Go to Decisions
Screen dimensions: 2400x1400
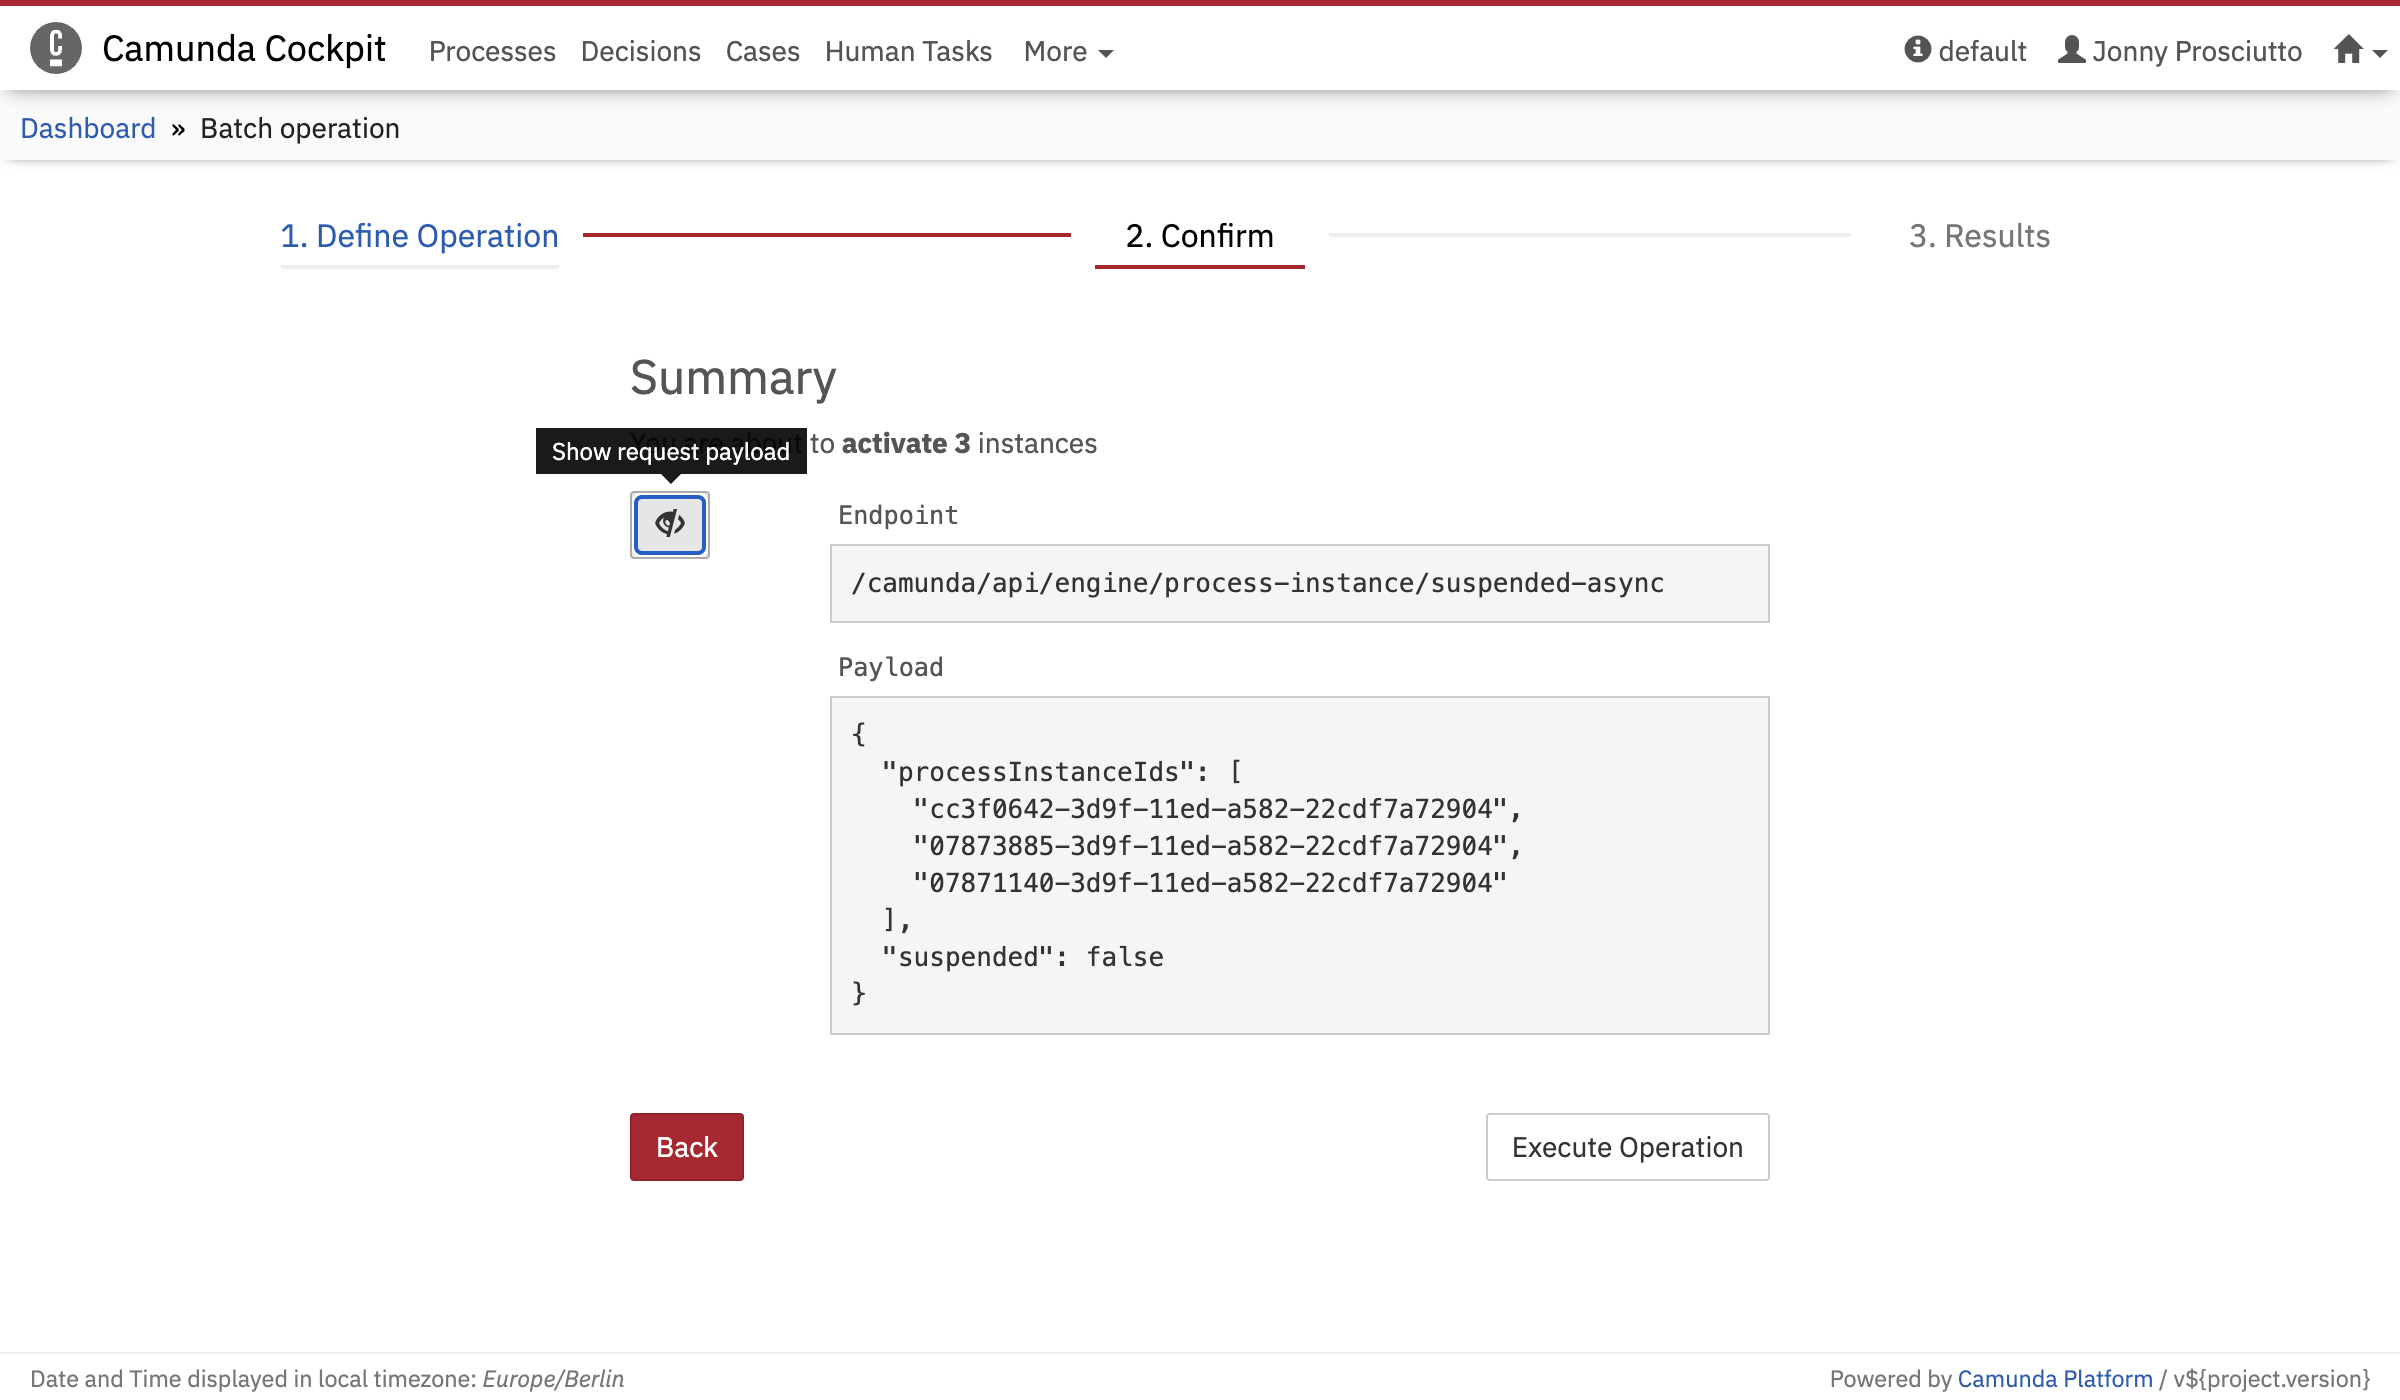[x=640, y=51]
